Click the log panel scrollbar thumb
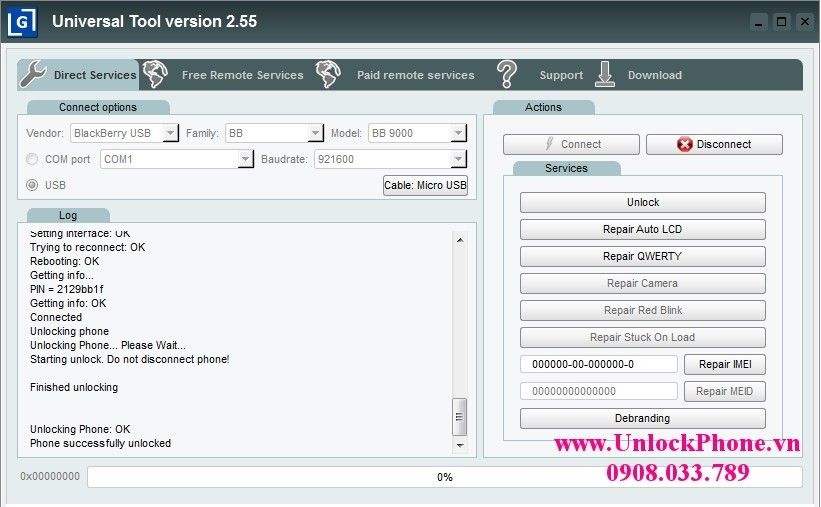The width and height of the screenshot is (821, 507). (460, 412)
